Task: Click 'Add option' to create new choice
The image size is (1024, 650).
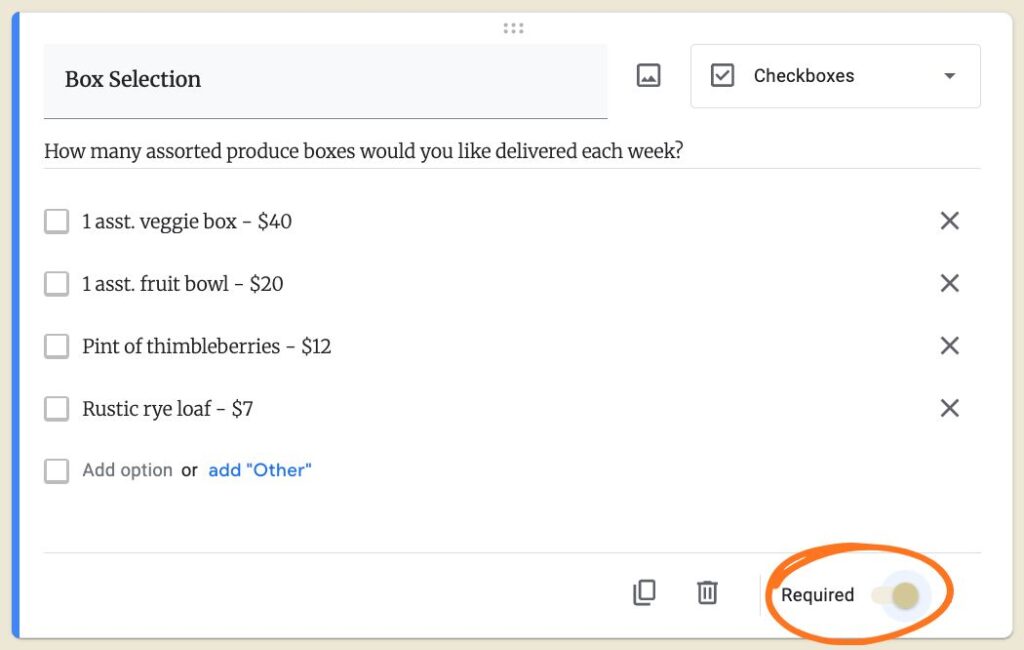Action: [x=127, y=470]
